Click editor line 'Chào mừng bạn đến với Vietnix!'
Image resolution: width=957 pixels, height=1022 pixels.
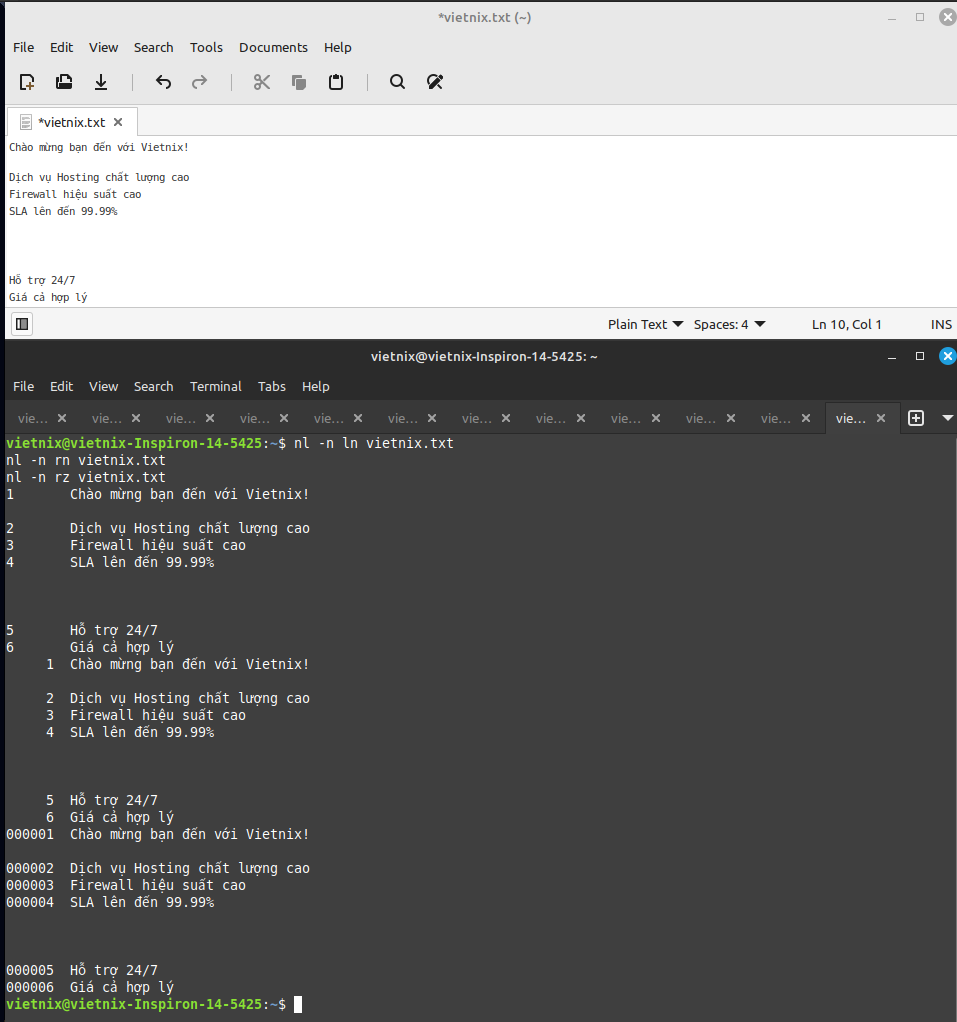coord(99,147)
